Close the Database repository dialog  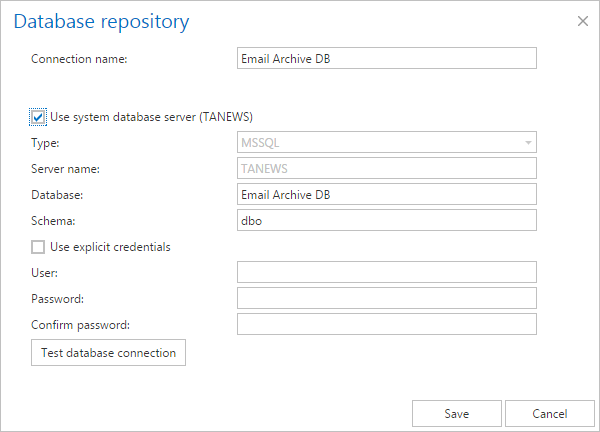point(583,20)
